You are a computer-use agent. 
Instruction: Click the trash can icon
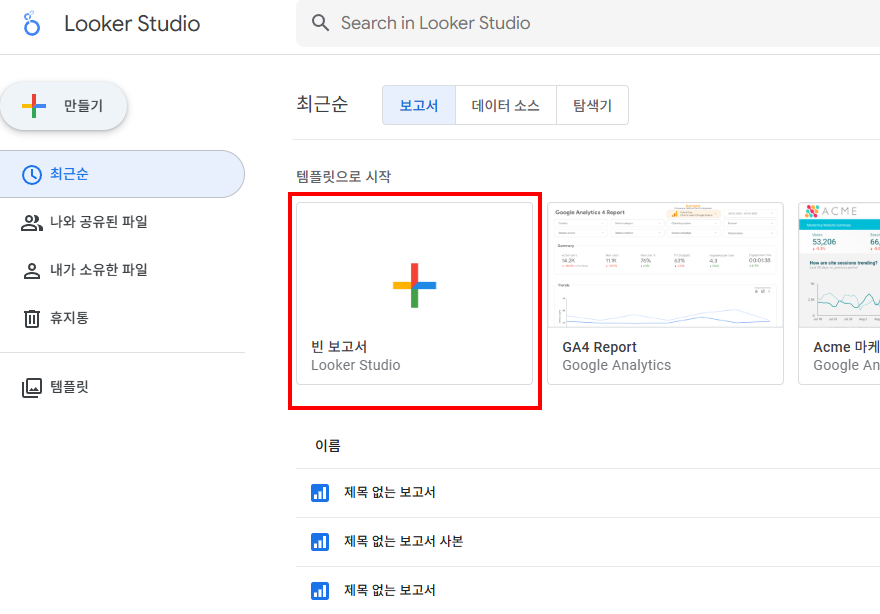coord(31,318)
